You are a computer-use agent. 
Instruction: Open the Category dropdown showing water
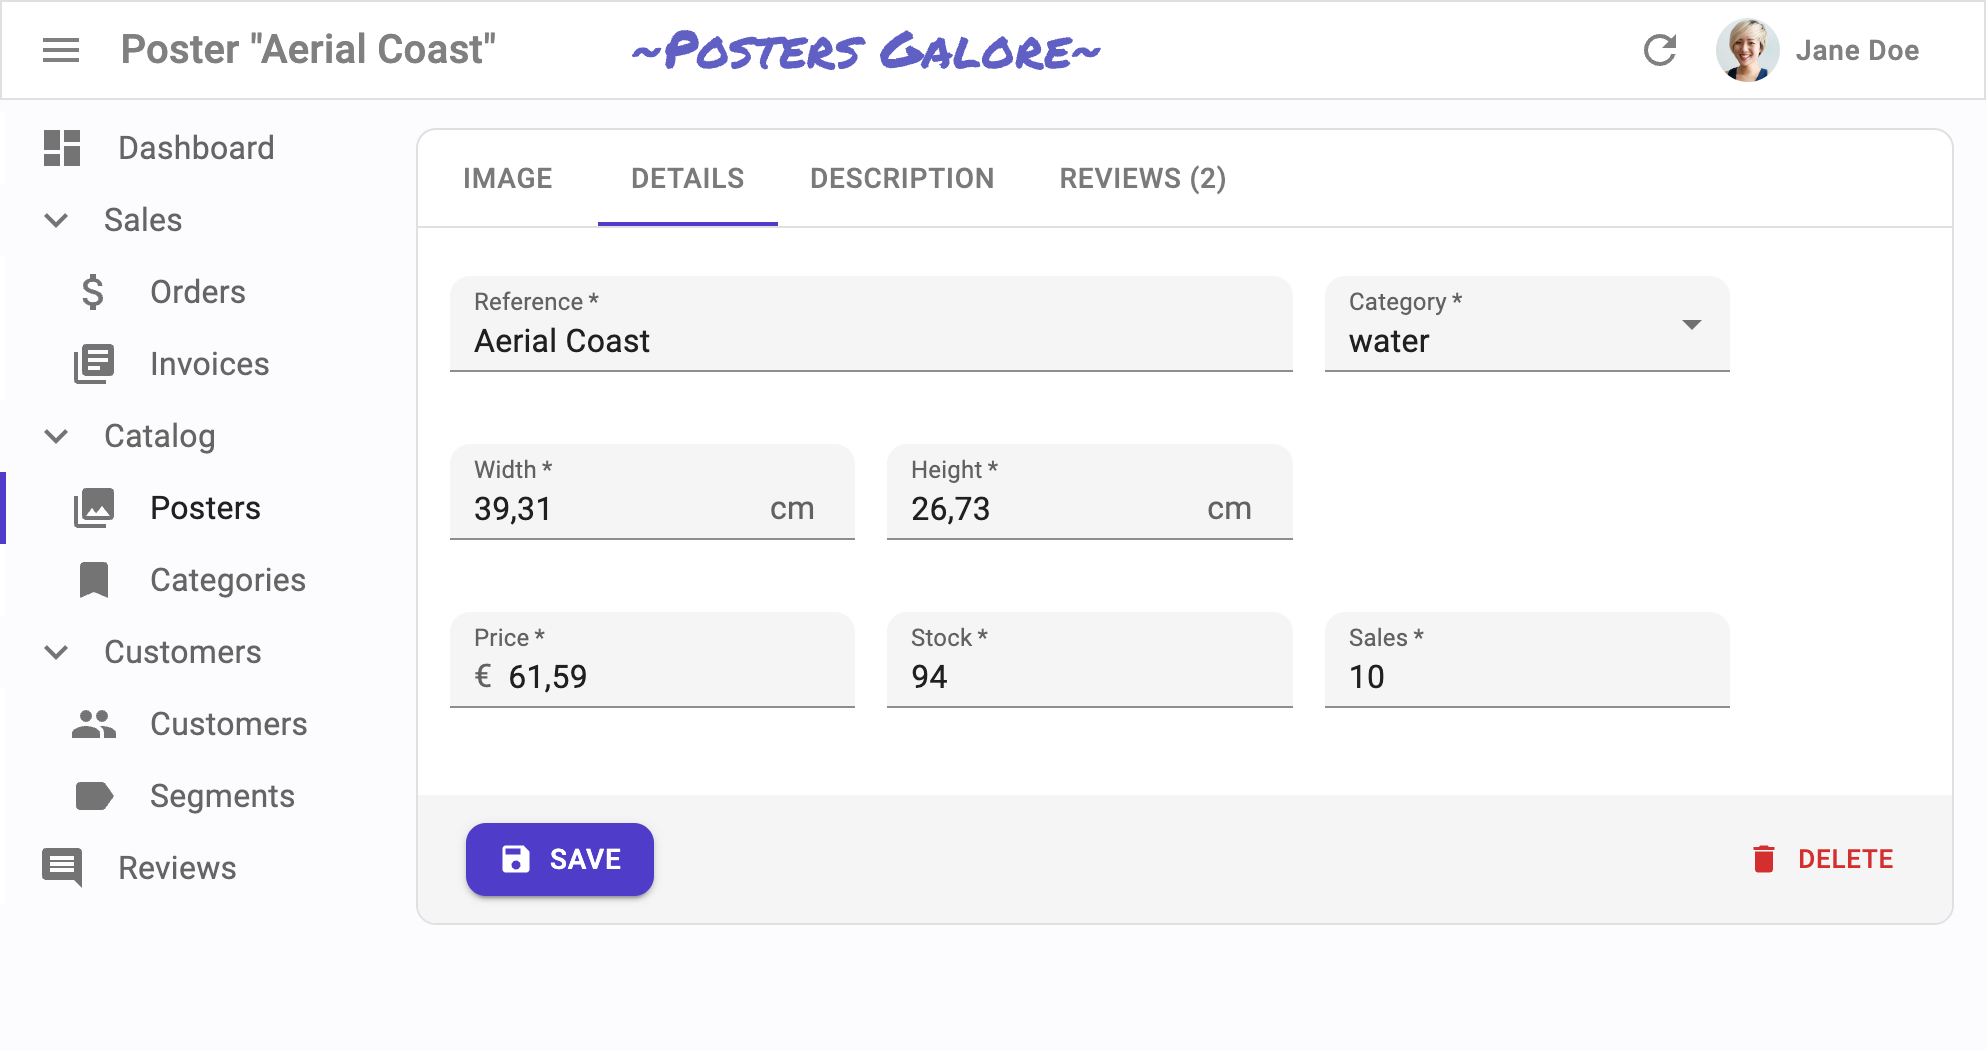pyautogui.click(x=1526, y=325)
